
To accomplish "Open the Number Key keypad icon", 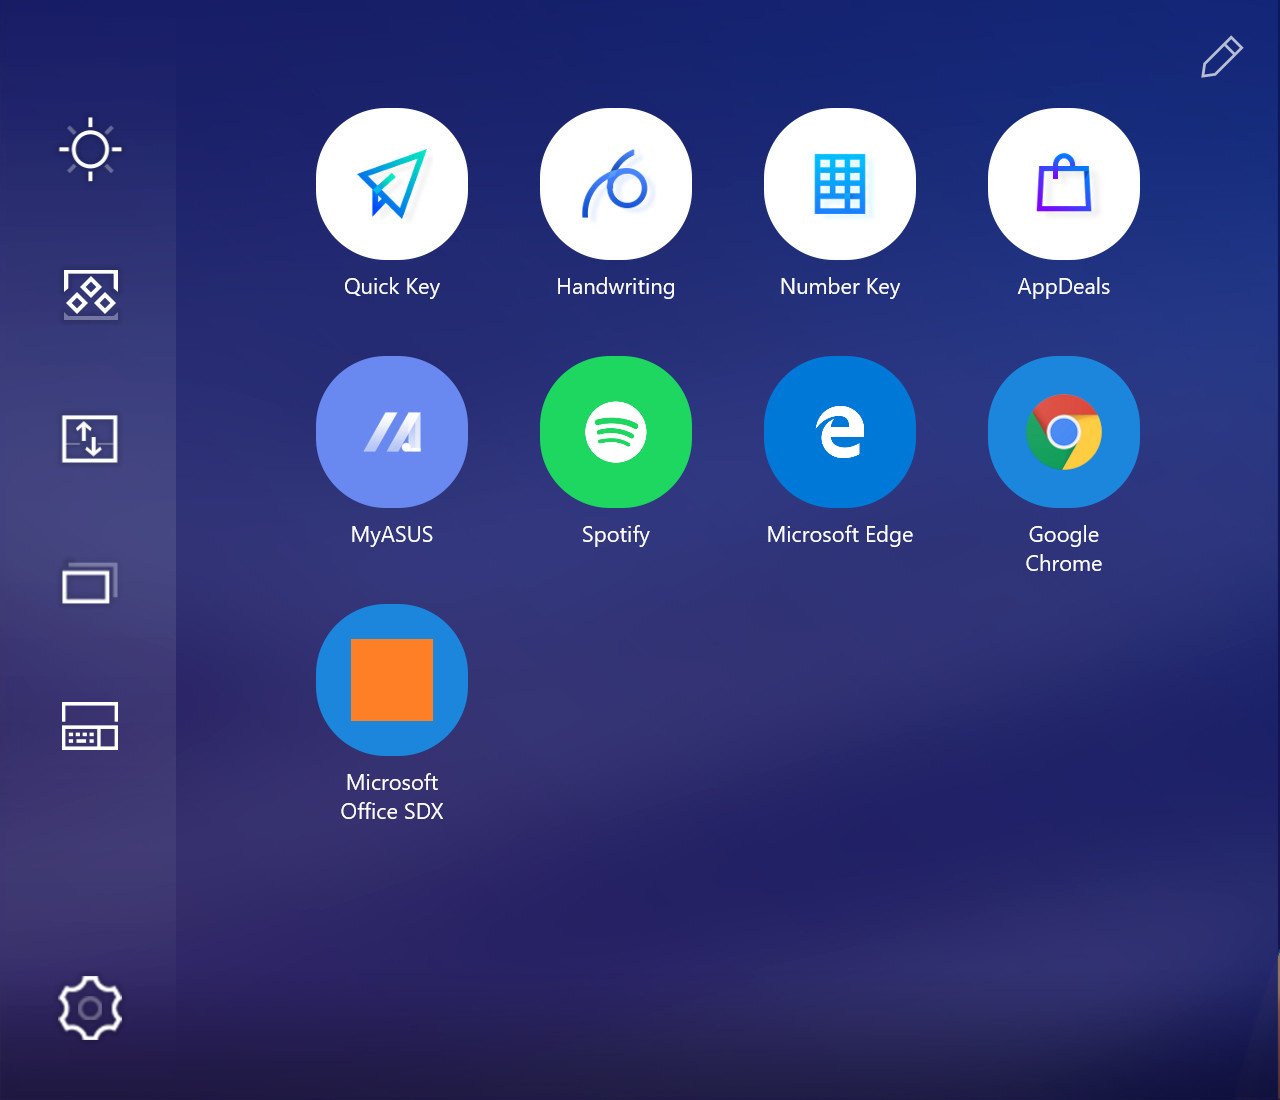I will coord(840,184).
